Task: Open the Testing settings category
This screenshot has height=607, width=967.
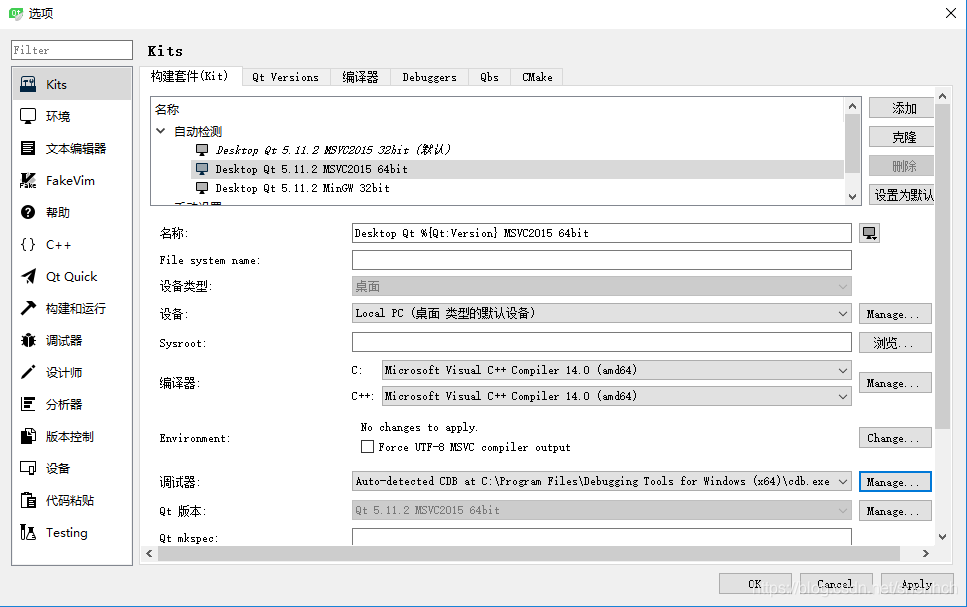Action: click(72, 533)
